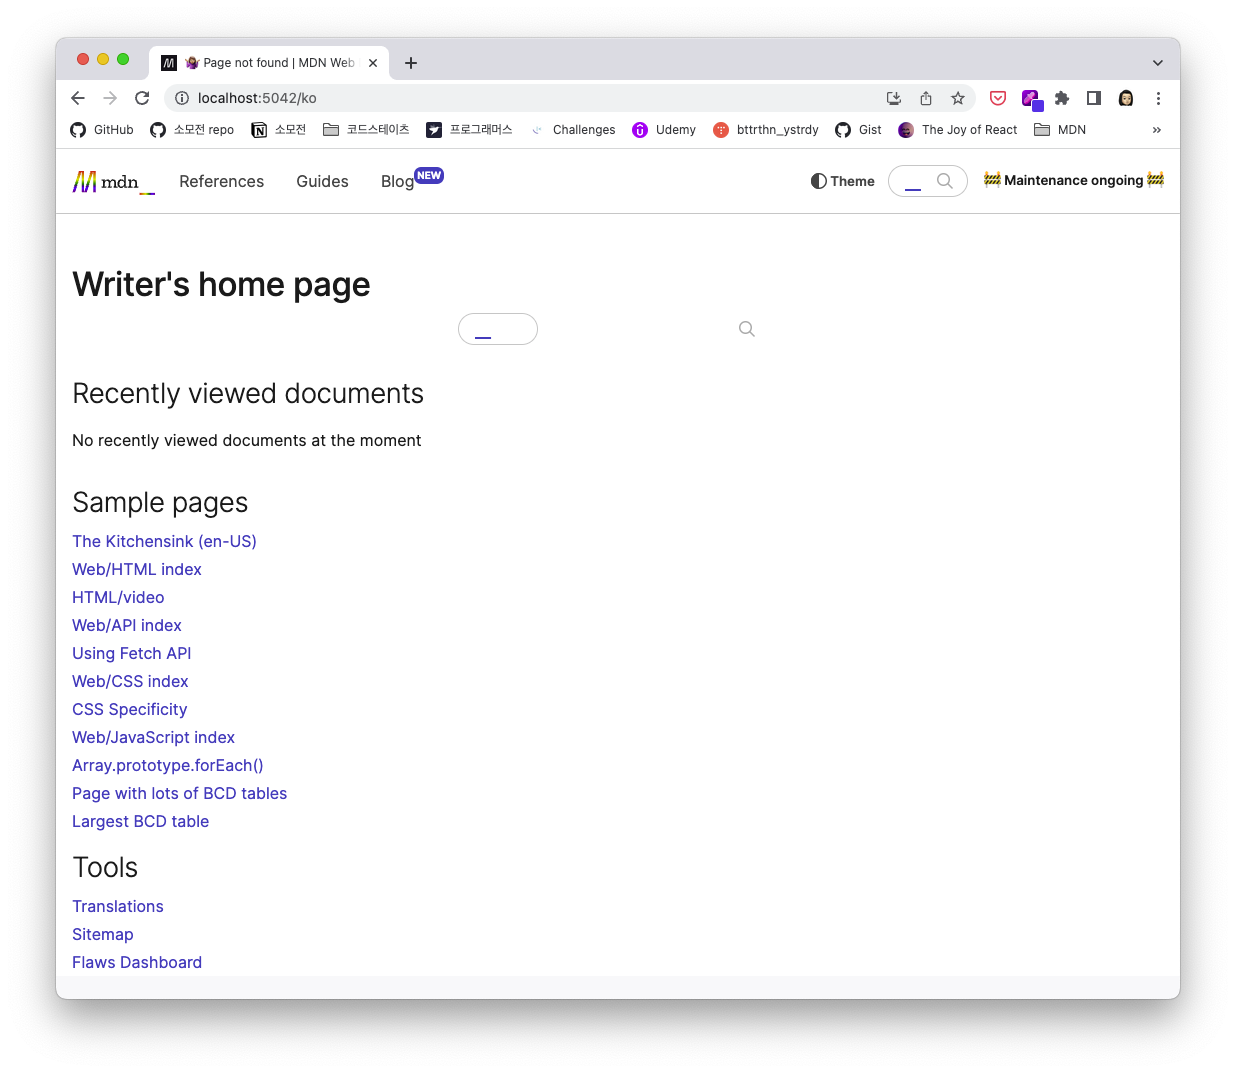Reload the page with refresh icon
The height and width of the screenshot is (1073, 1236).
[142, 98]
